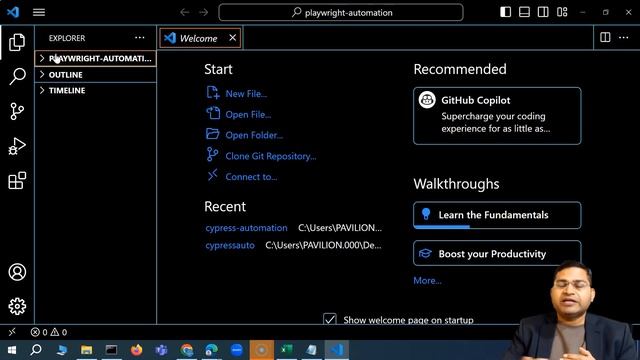Select the Welcome tab
Viewport: 640px width, 360px height.
(x=199, y=38)
